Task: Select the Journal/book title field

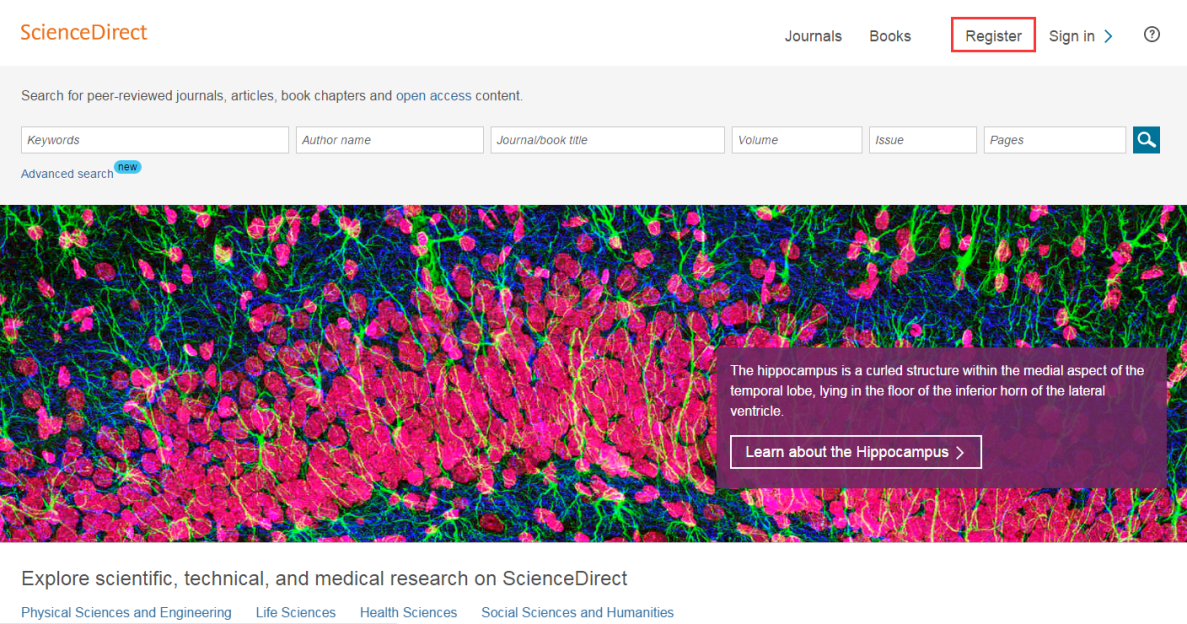Action: (607, 140)
